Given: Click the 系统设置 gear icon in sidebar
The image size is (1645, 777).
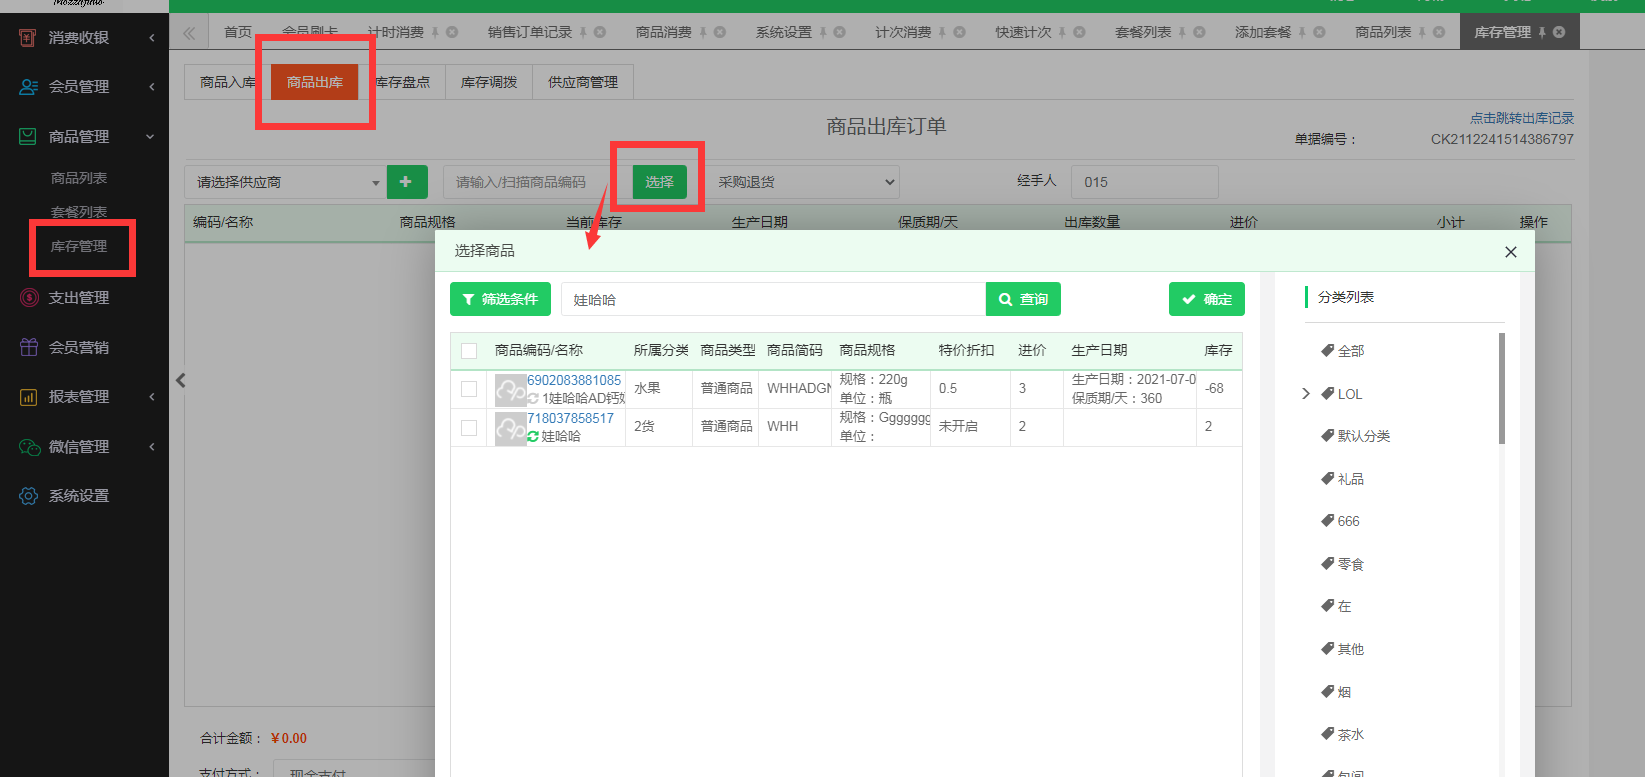Looking at the screenshot, I should [x=28, y=496].
